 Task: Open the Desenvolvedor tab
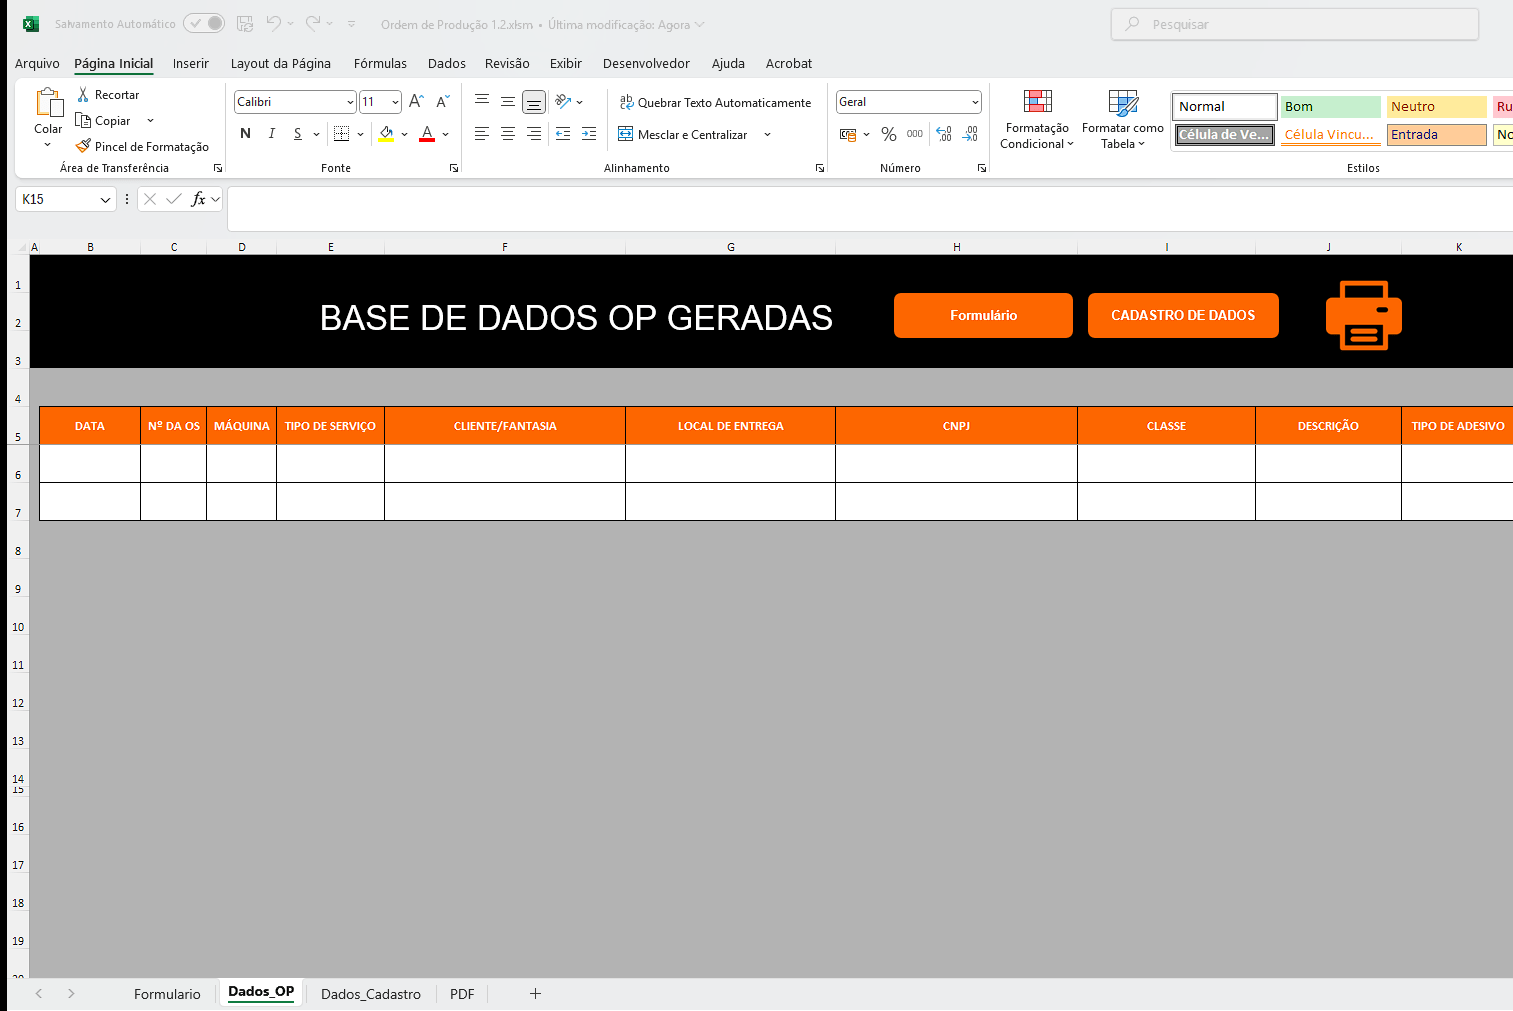(x=646, y=63)
